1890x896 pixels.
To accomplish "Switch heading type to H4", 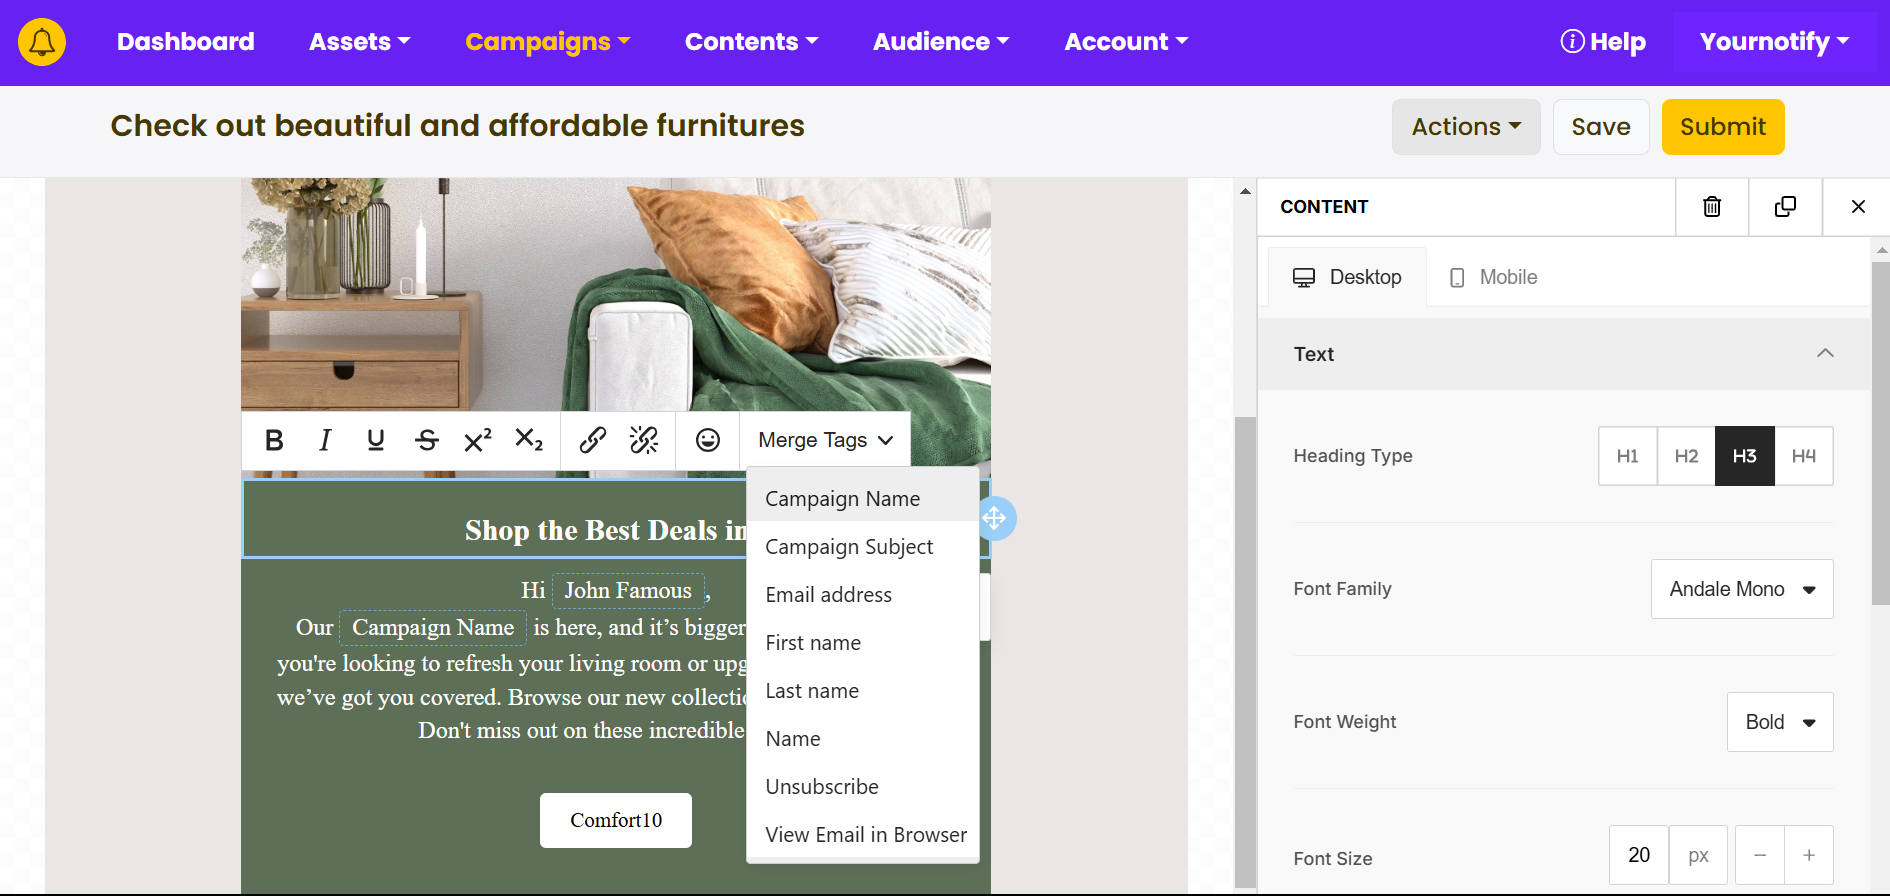I will pos(1803,456).
